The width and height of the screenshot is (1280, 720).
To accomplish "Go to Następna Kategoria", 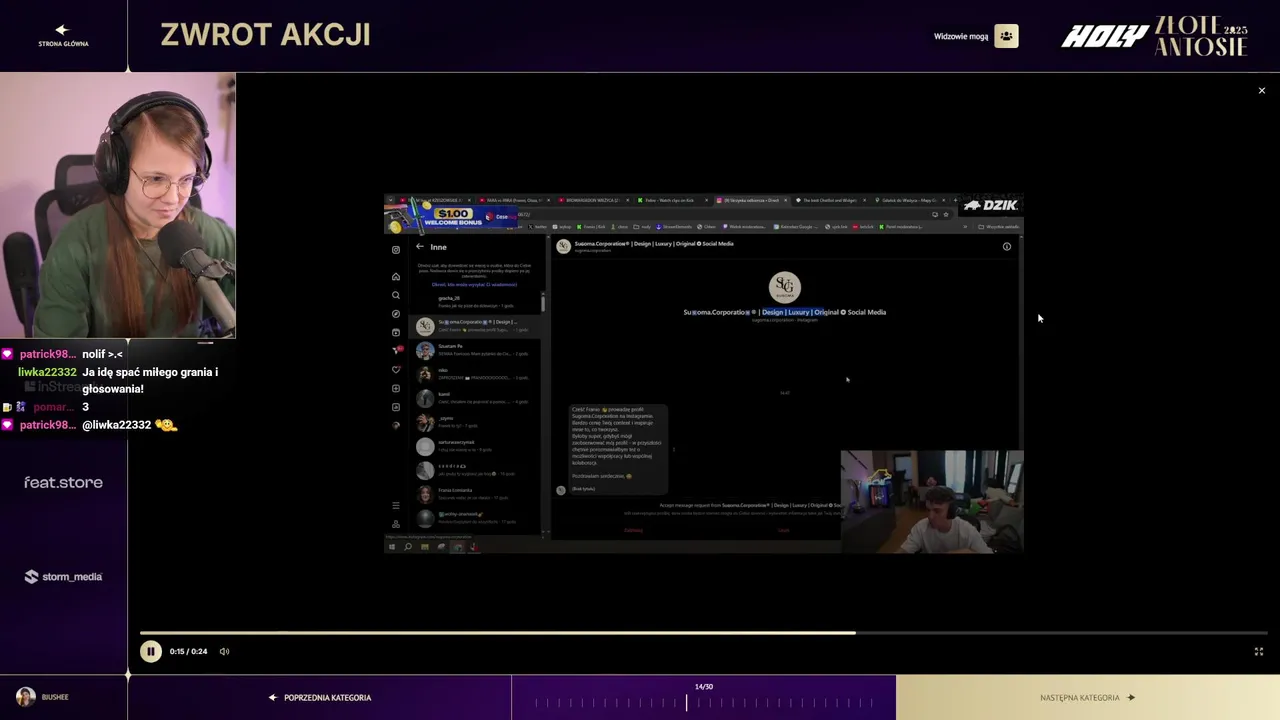I will pyautogui.click(x=1088, y=698).
